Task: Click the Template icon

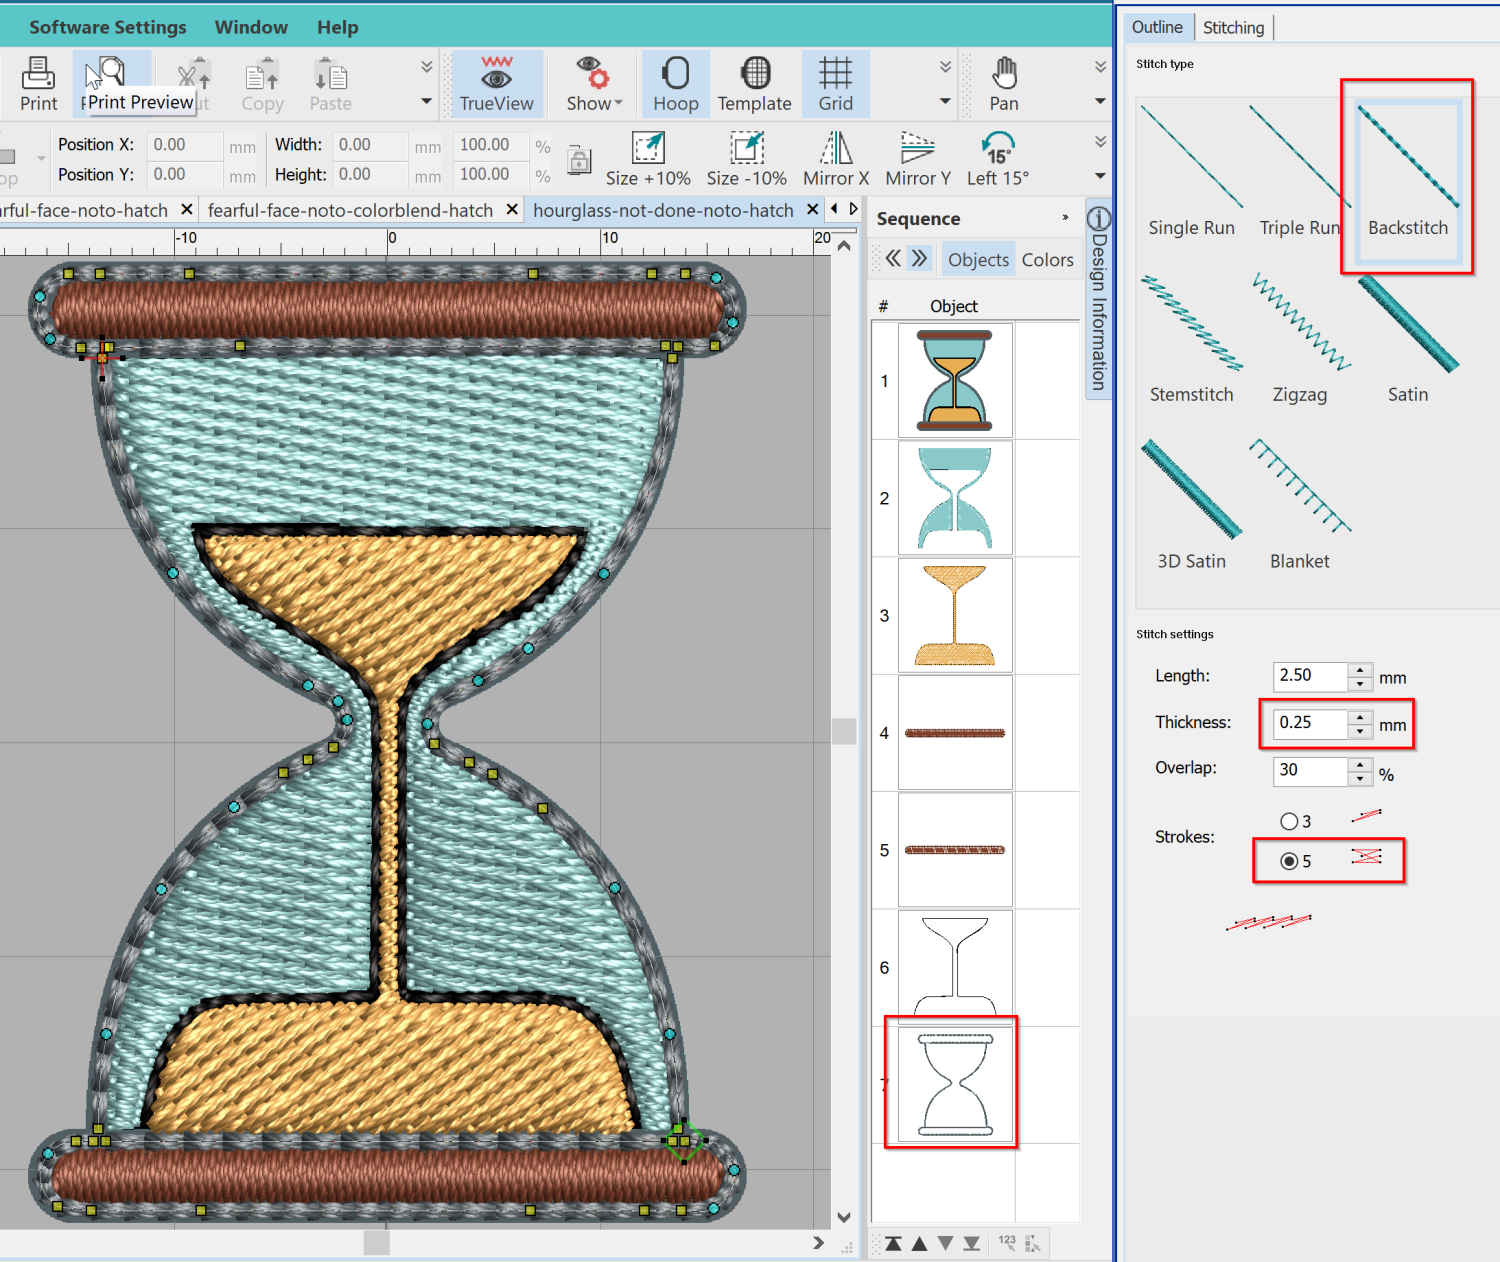Action: point(755,83)
